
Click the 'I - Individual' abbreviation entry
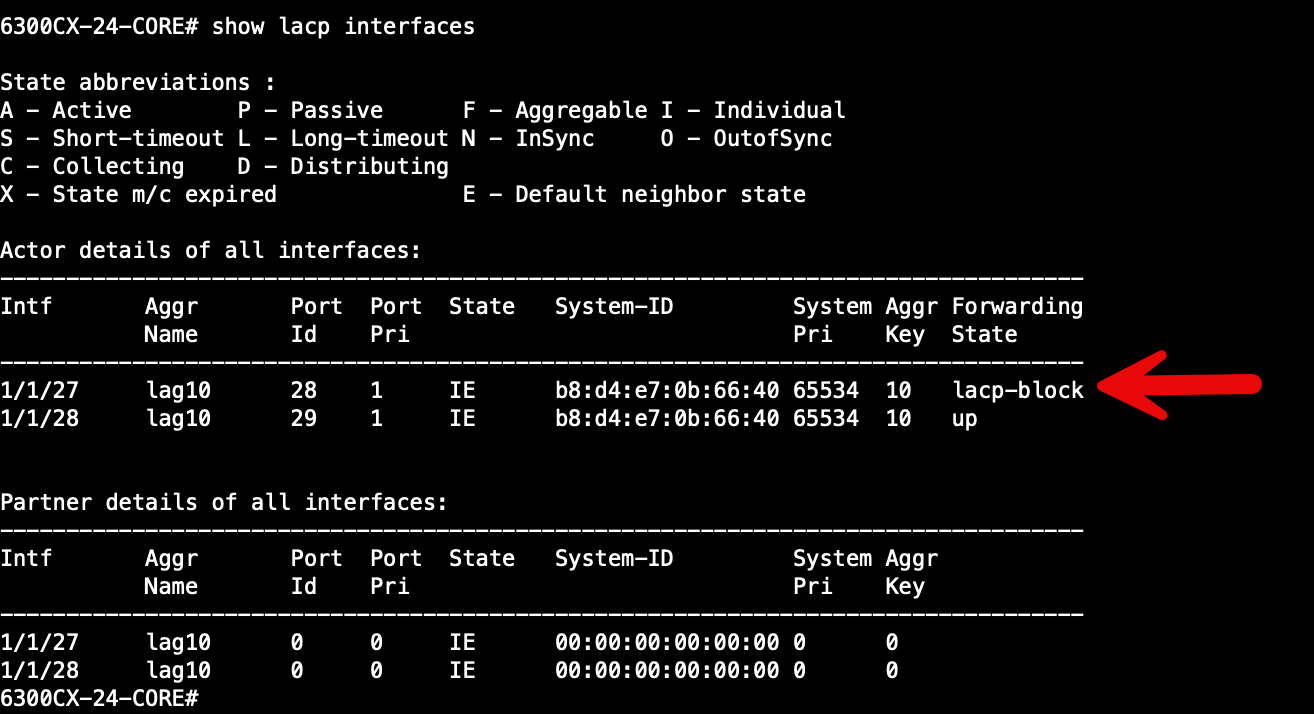click(753, 110)
